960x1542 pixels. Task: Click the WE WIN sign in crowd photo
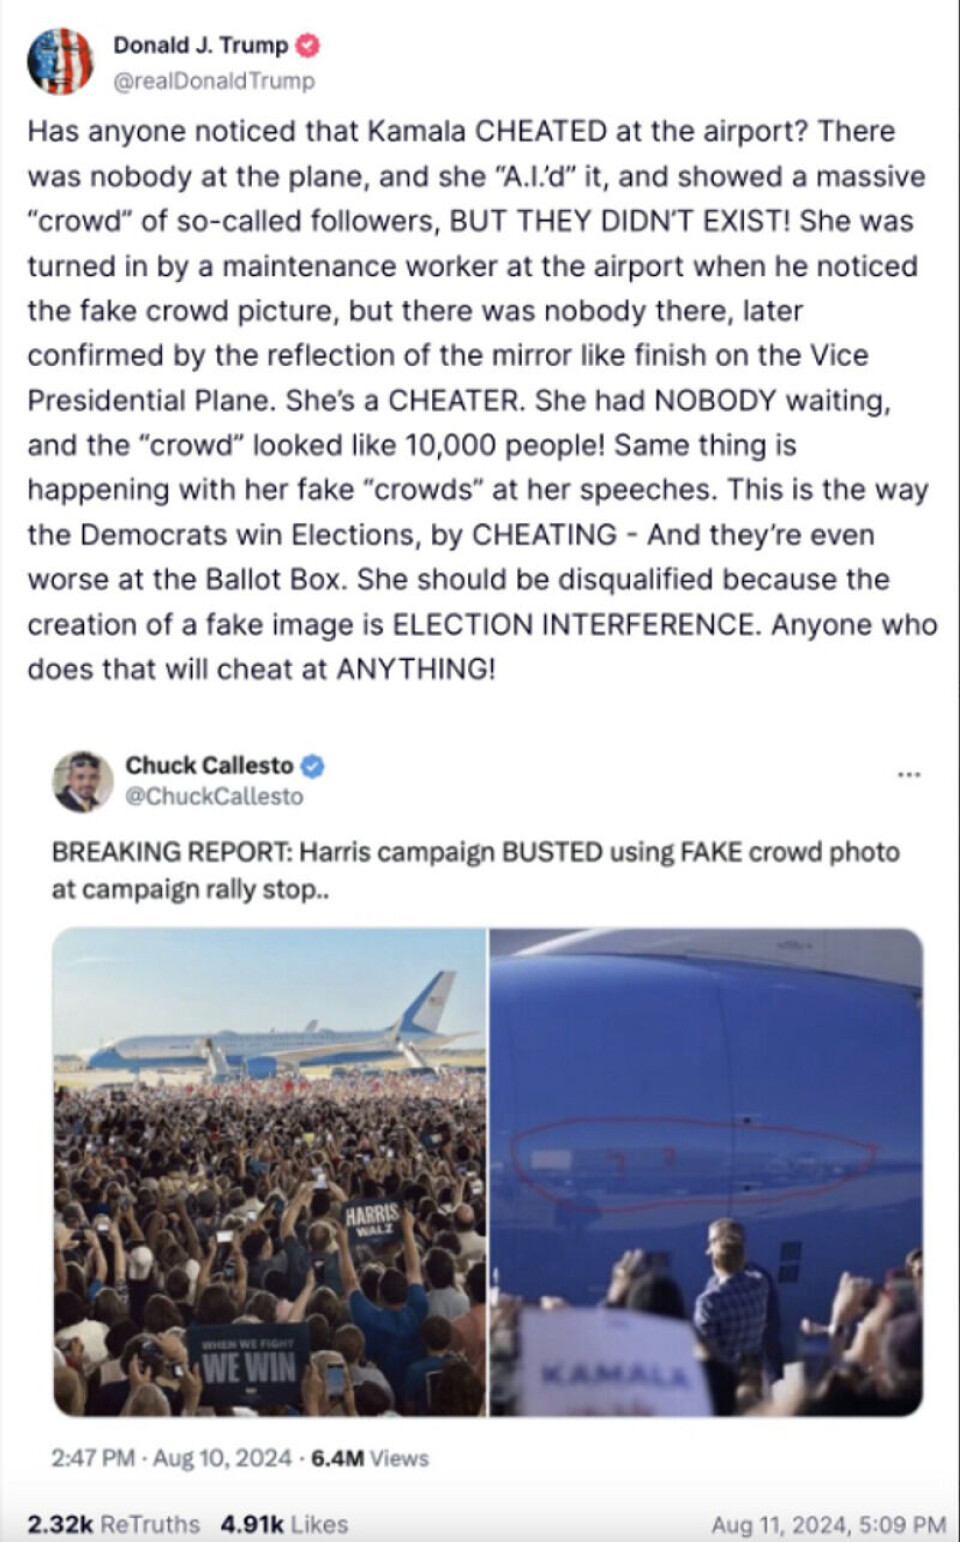tap(249, 1364)
